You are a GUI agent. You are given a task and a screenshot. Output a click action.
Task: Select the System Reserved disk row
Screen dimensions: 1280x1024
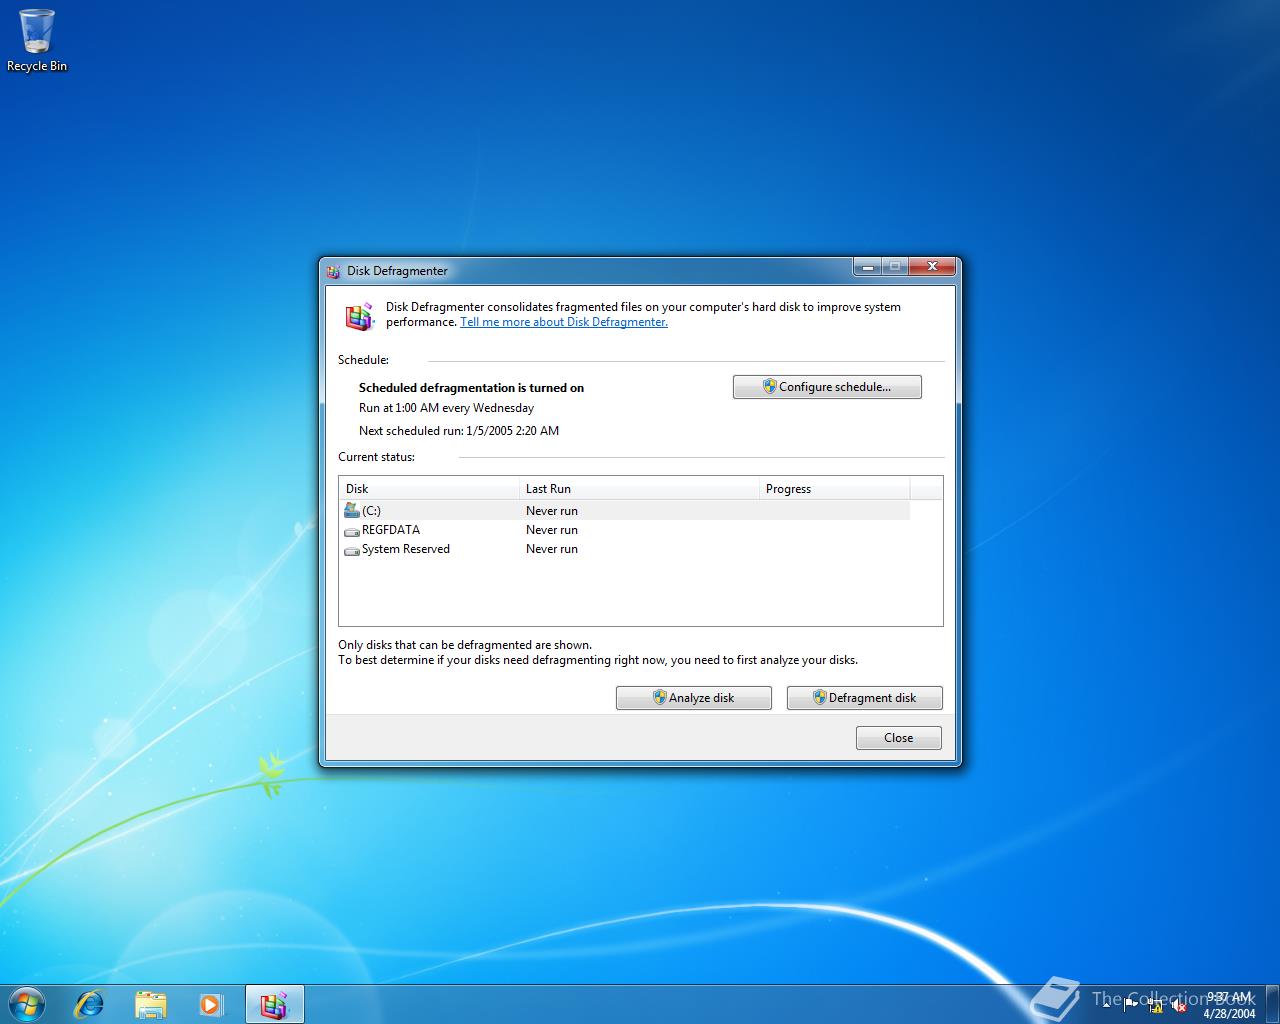point(625,549)
